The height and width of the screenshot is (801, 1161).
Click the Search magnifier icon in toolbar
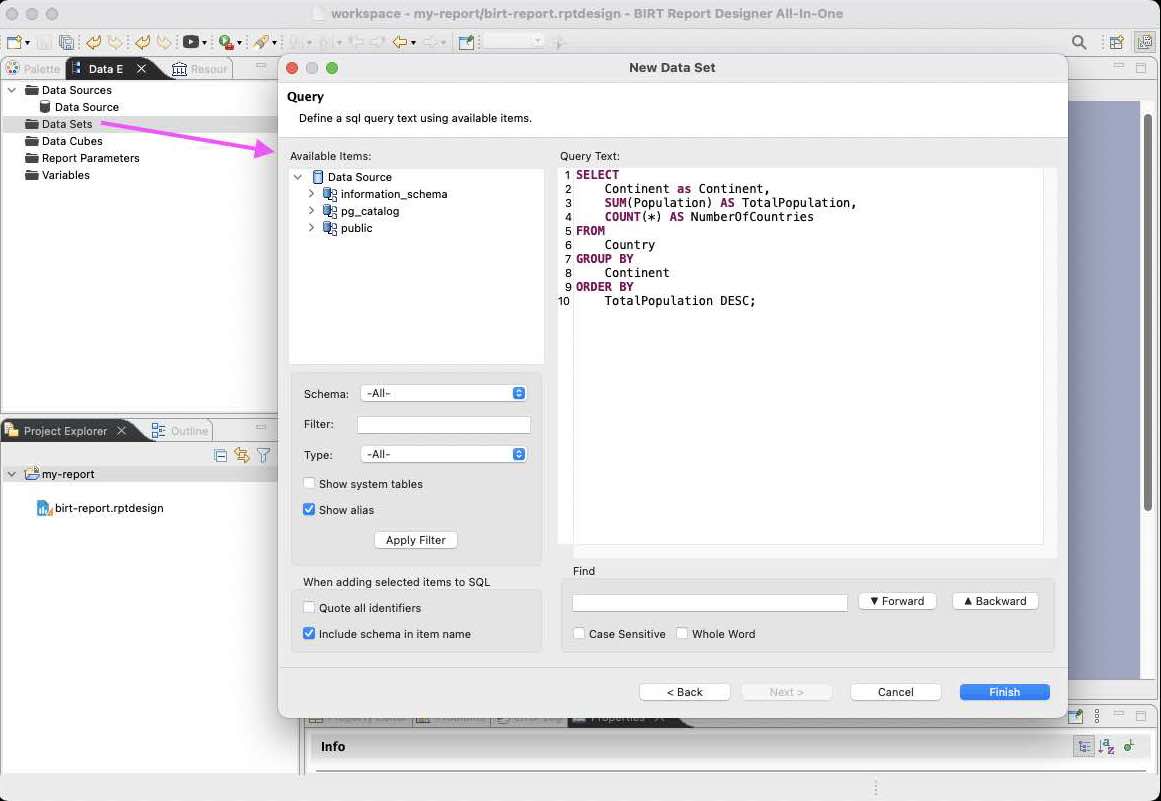pos(1079,42)
